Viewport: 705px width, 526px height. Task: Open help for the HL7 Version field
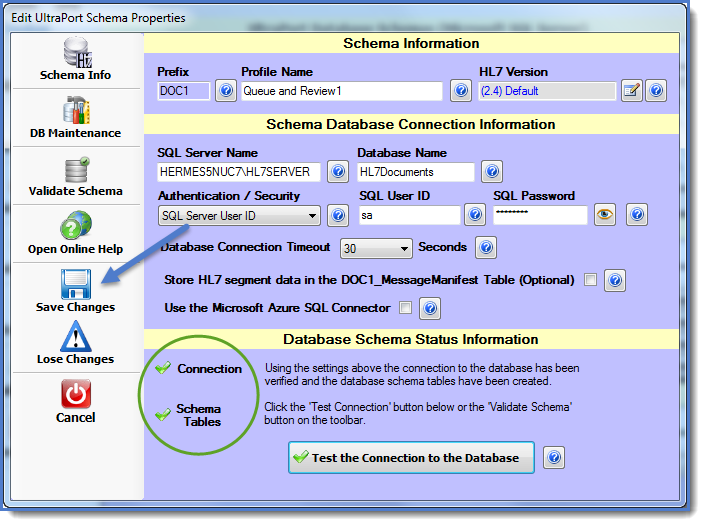pyautogui.click(x=656, y=91)
